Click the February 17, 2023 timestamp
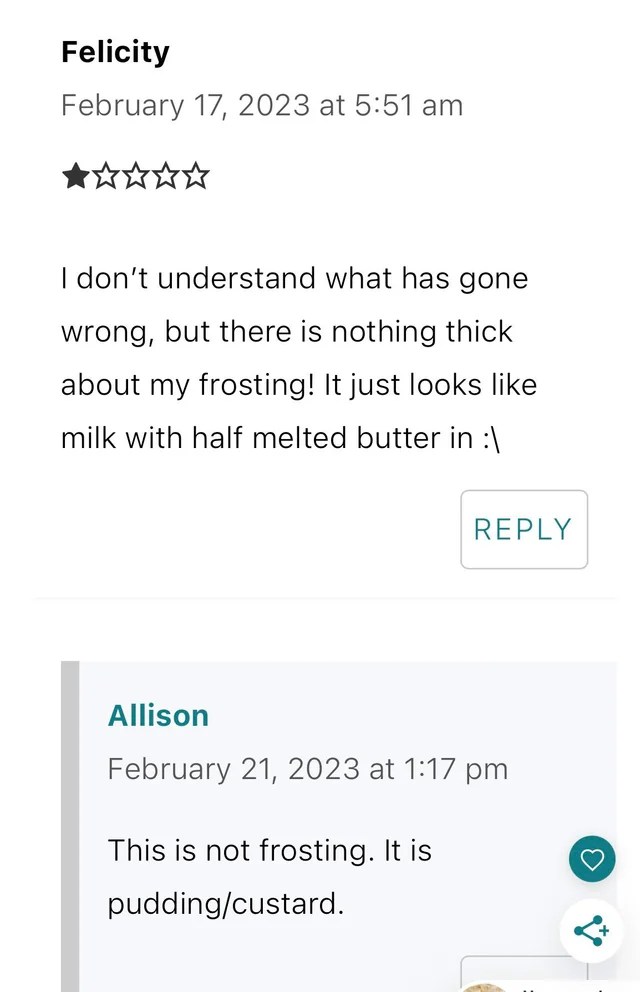 point(262,105)
